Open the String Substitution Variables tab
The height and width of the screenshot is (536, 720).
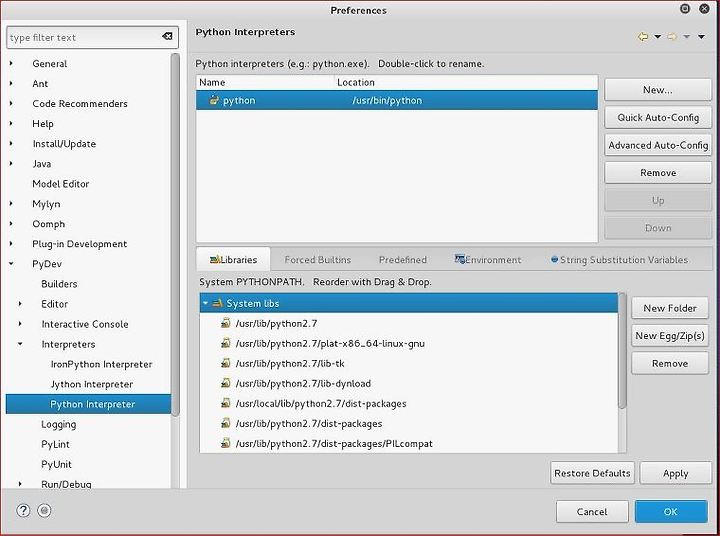[619, 260]
